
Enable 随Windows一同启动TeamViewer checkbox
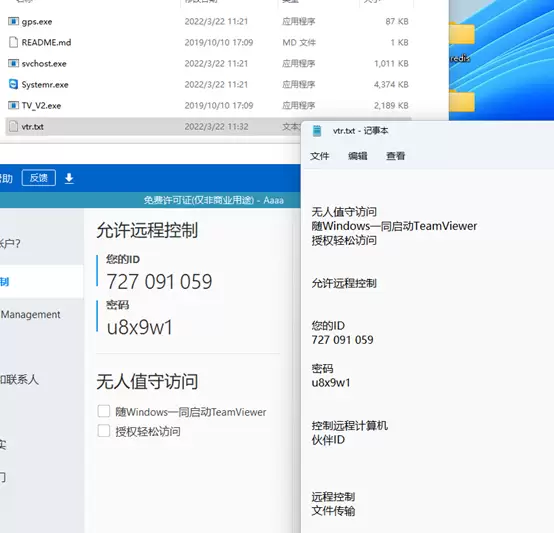(x=104, y=411)
